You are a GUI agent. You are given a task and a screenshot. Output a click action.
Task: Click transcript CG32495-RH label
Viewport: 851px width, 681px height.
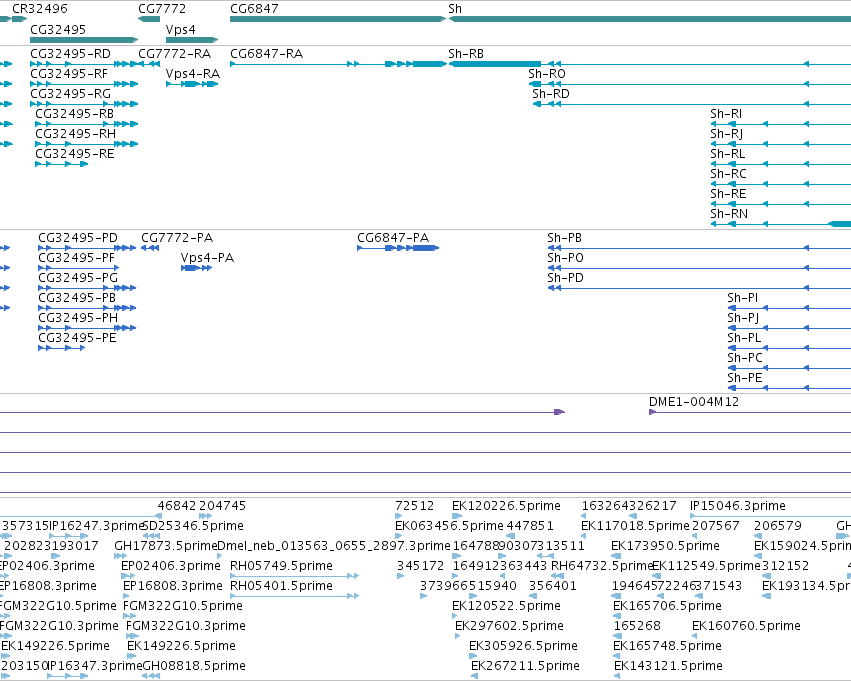click(x=75, y=134)
